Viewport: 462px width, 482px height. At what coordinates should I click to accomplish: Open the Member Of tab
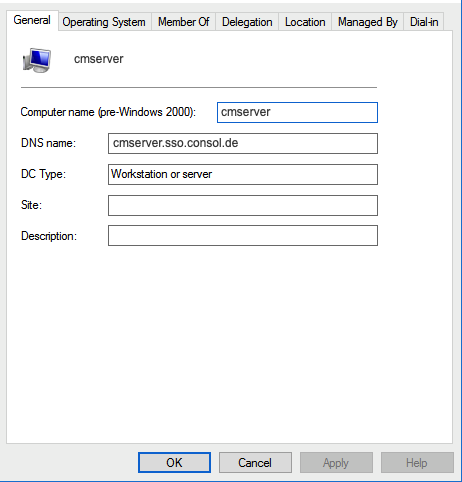[x=183, y=22]
